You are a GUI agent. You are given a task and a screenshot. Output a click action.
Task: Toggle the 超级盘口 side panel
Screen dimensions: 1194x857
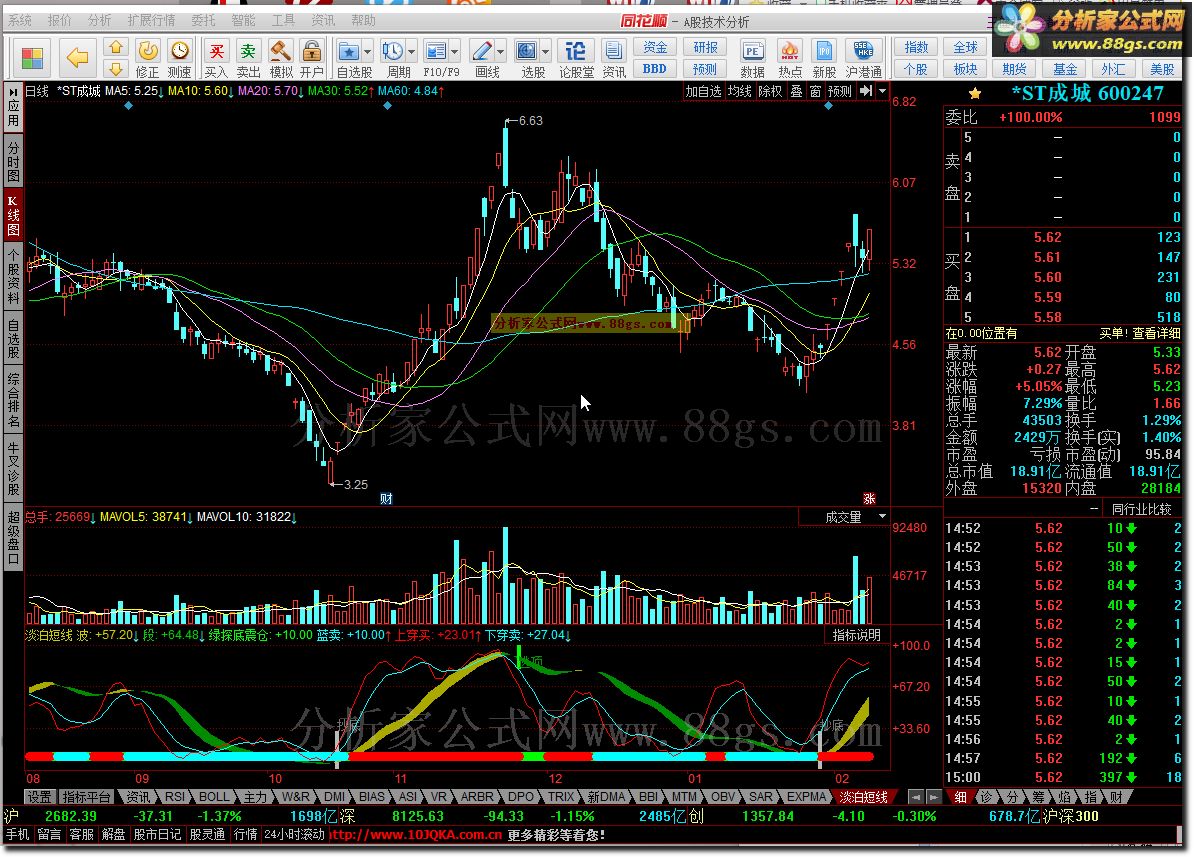[13, 537]
